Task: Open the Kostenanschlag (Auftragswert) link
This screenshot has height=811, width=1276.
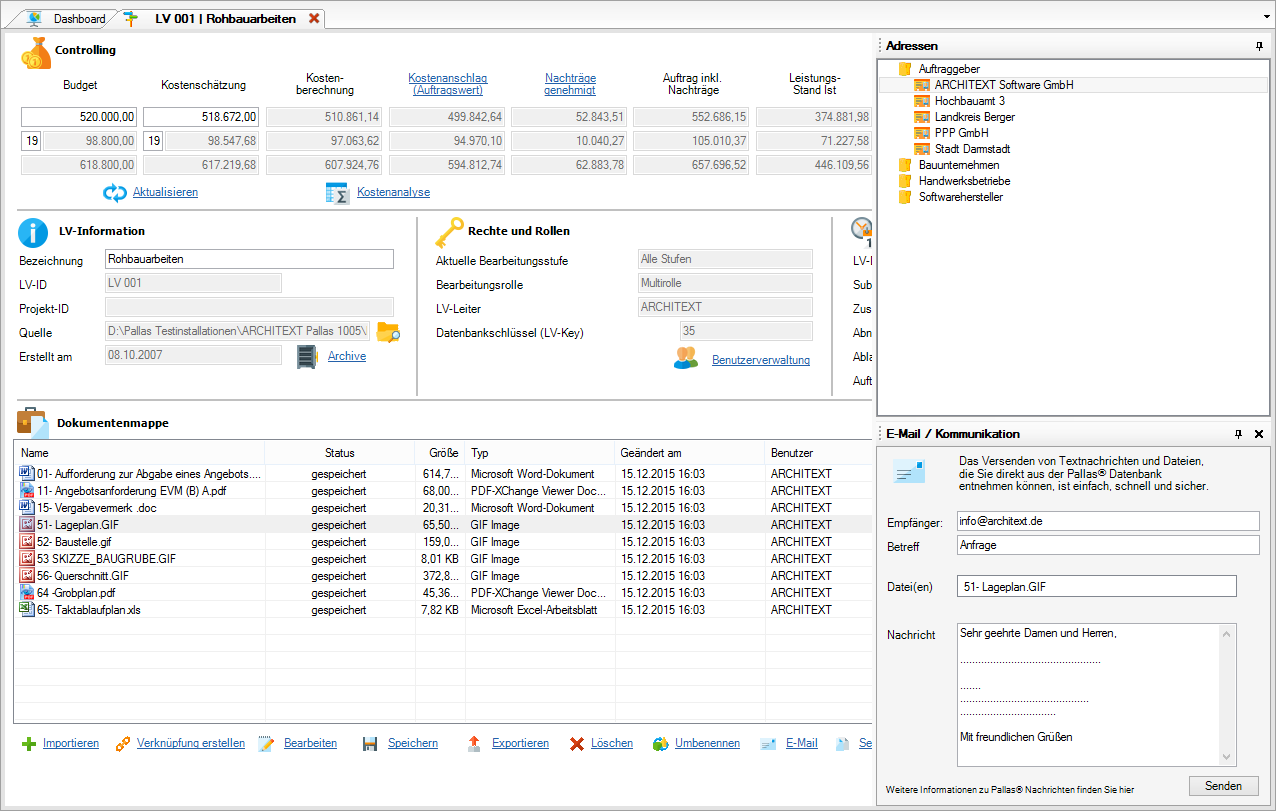Action: click(446, 84)
